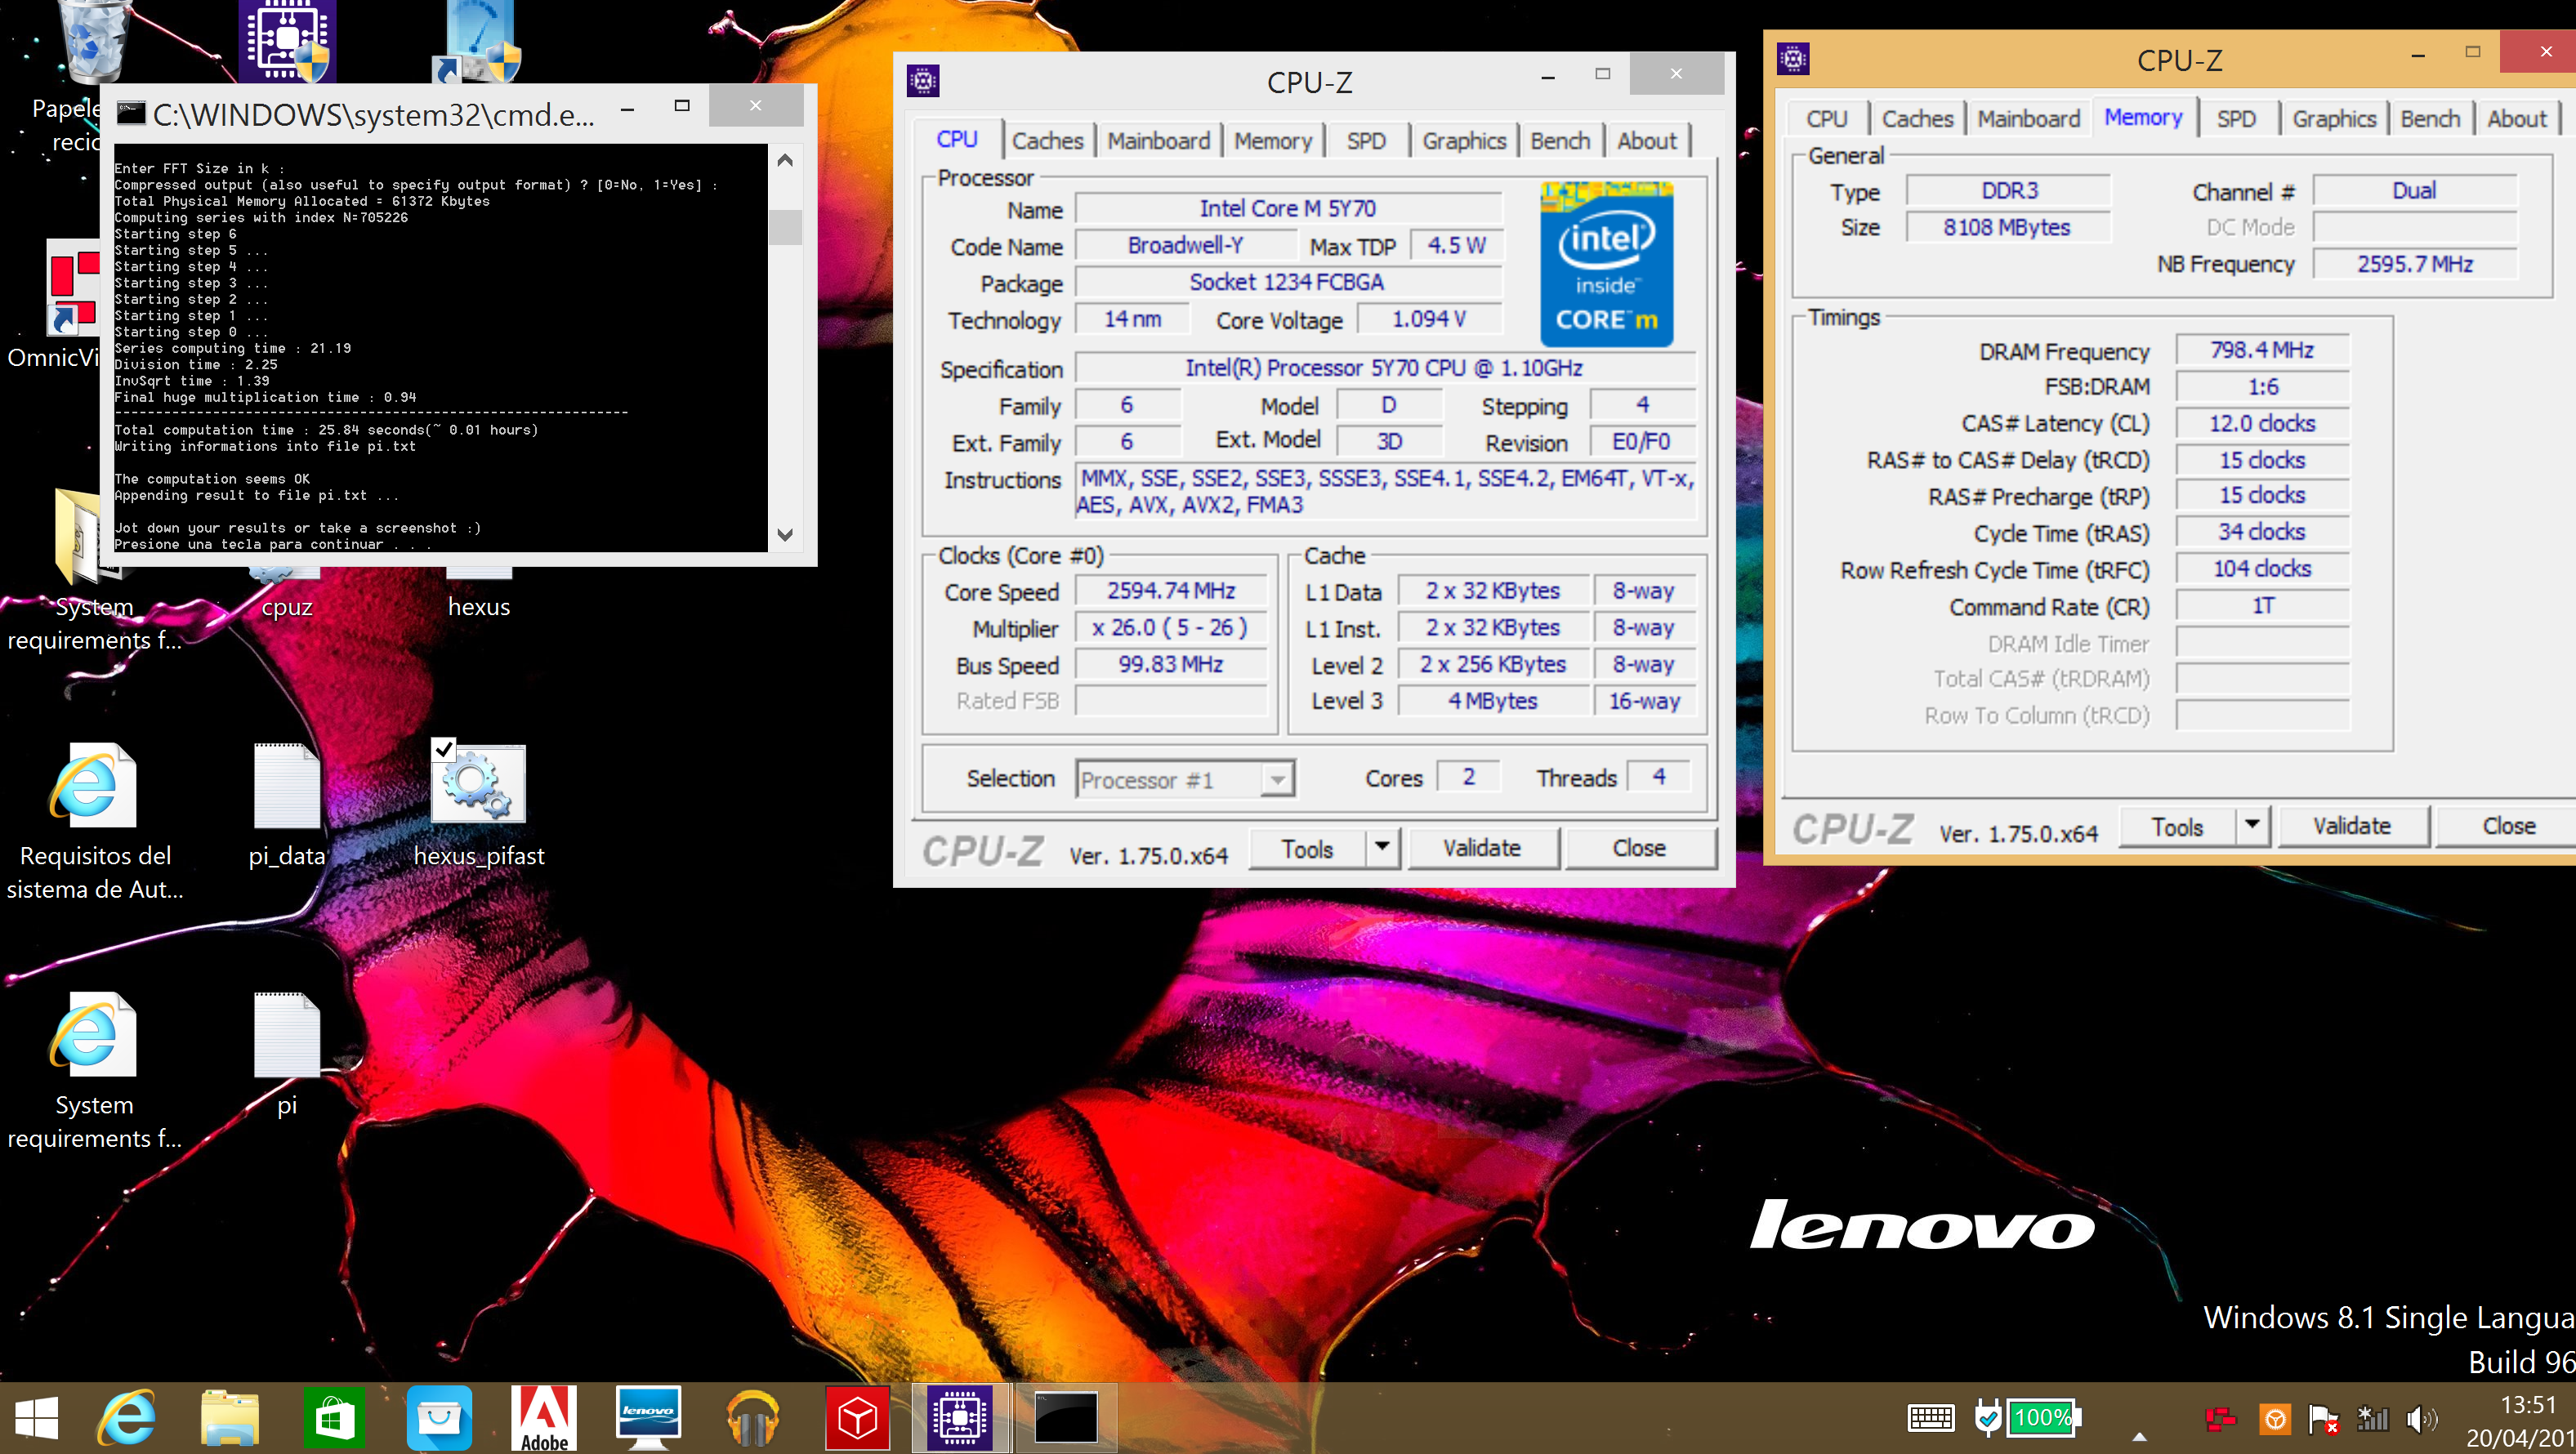Click the Multiplier value x 26.0
This screenshot has height=1454, width=2576.
pos(1171,628)
